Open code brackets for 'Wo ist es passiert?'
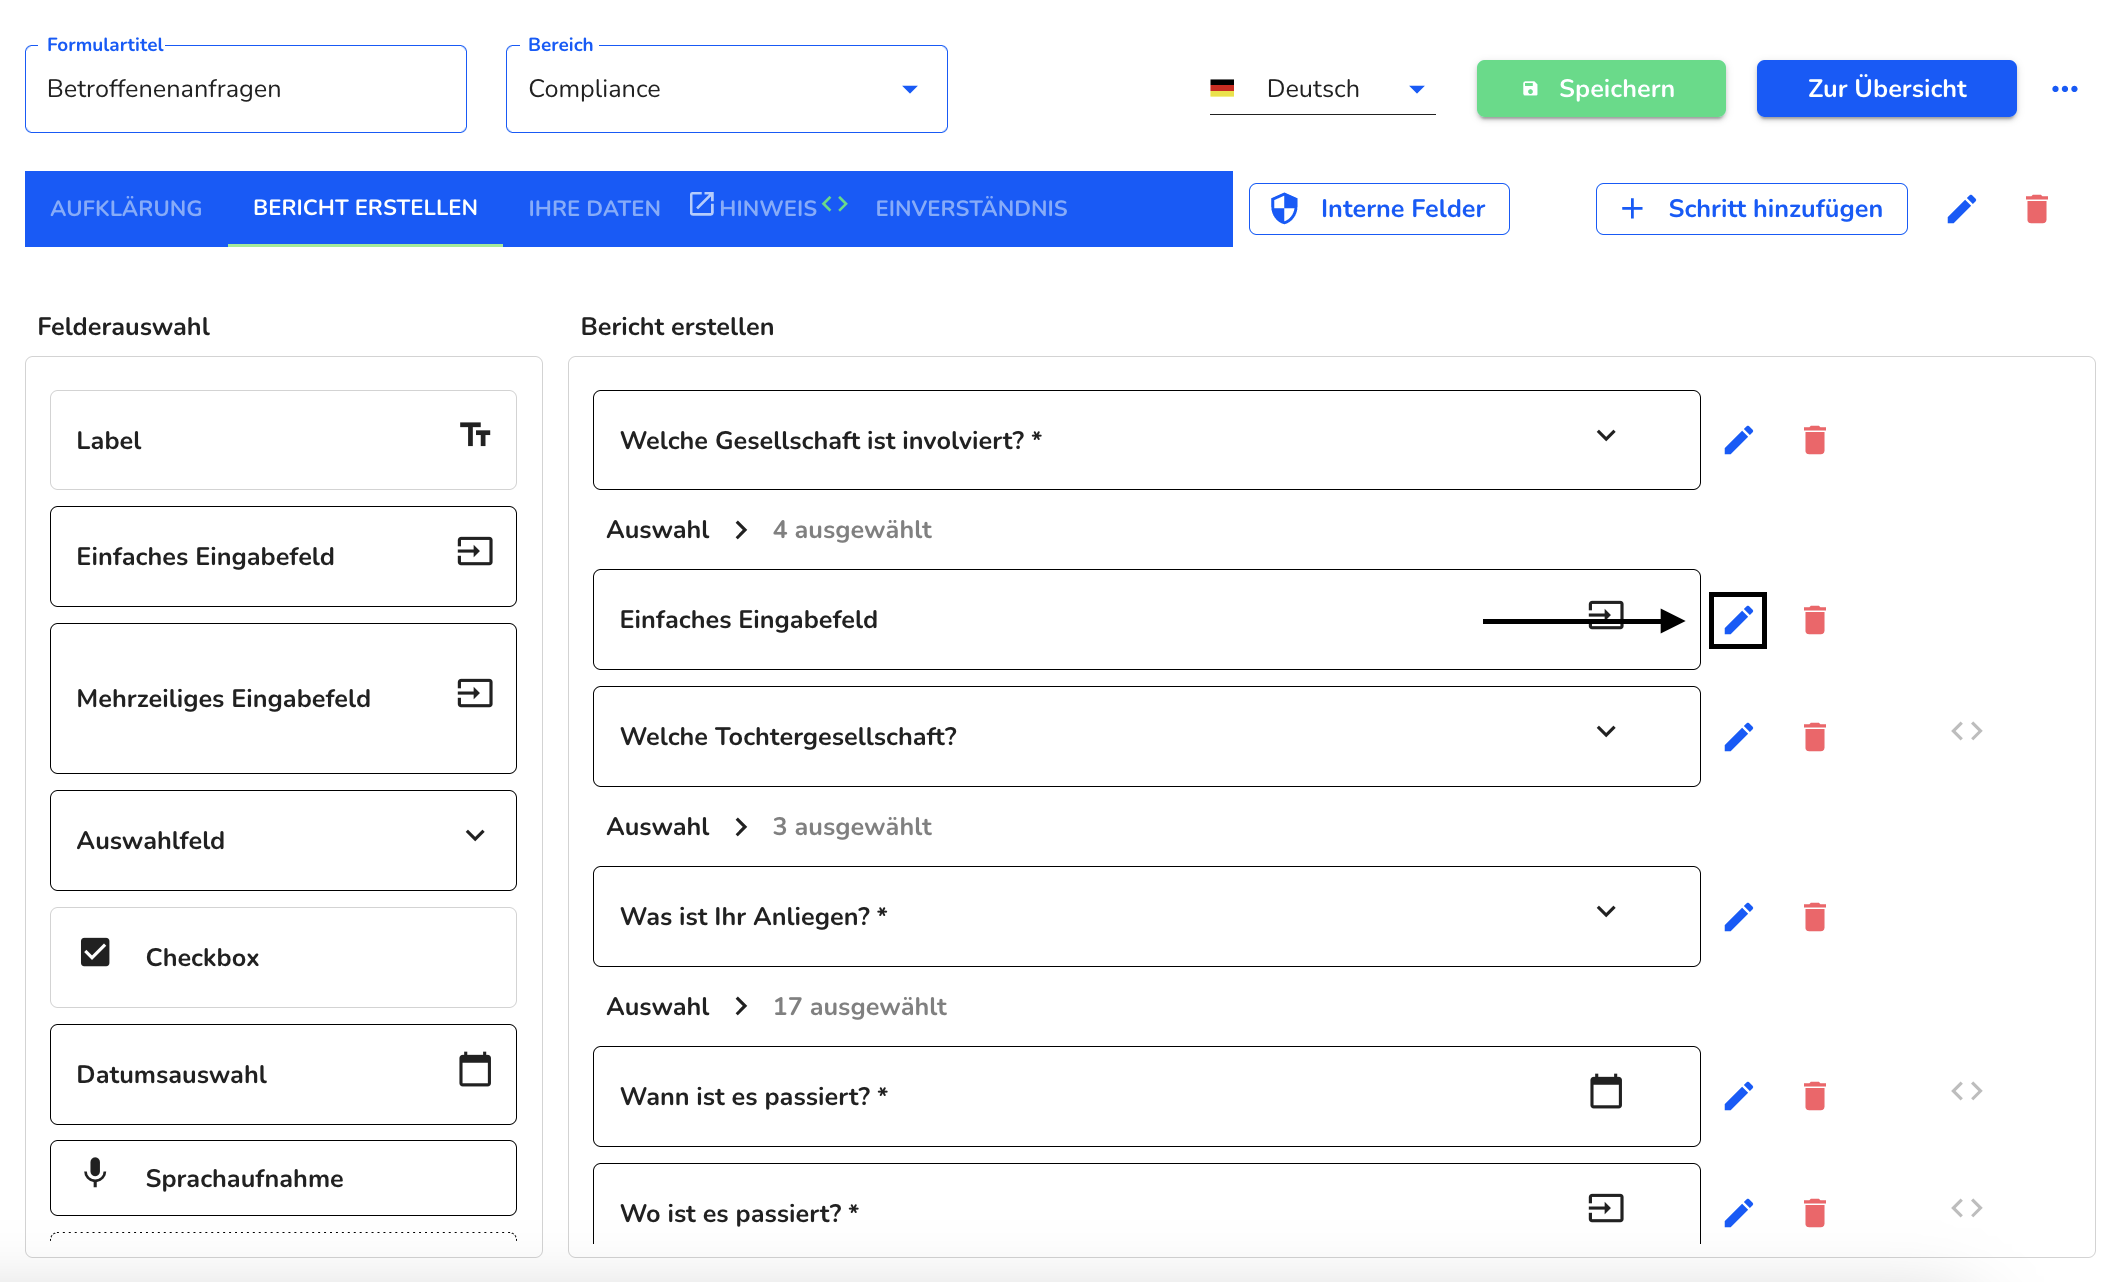Viewport: 2118px width, 1282px height. tap(1966, 1208)
